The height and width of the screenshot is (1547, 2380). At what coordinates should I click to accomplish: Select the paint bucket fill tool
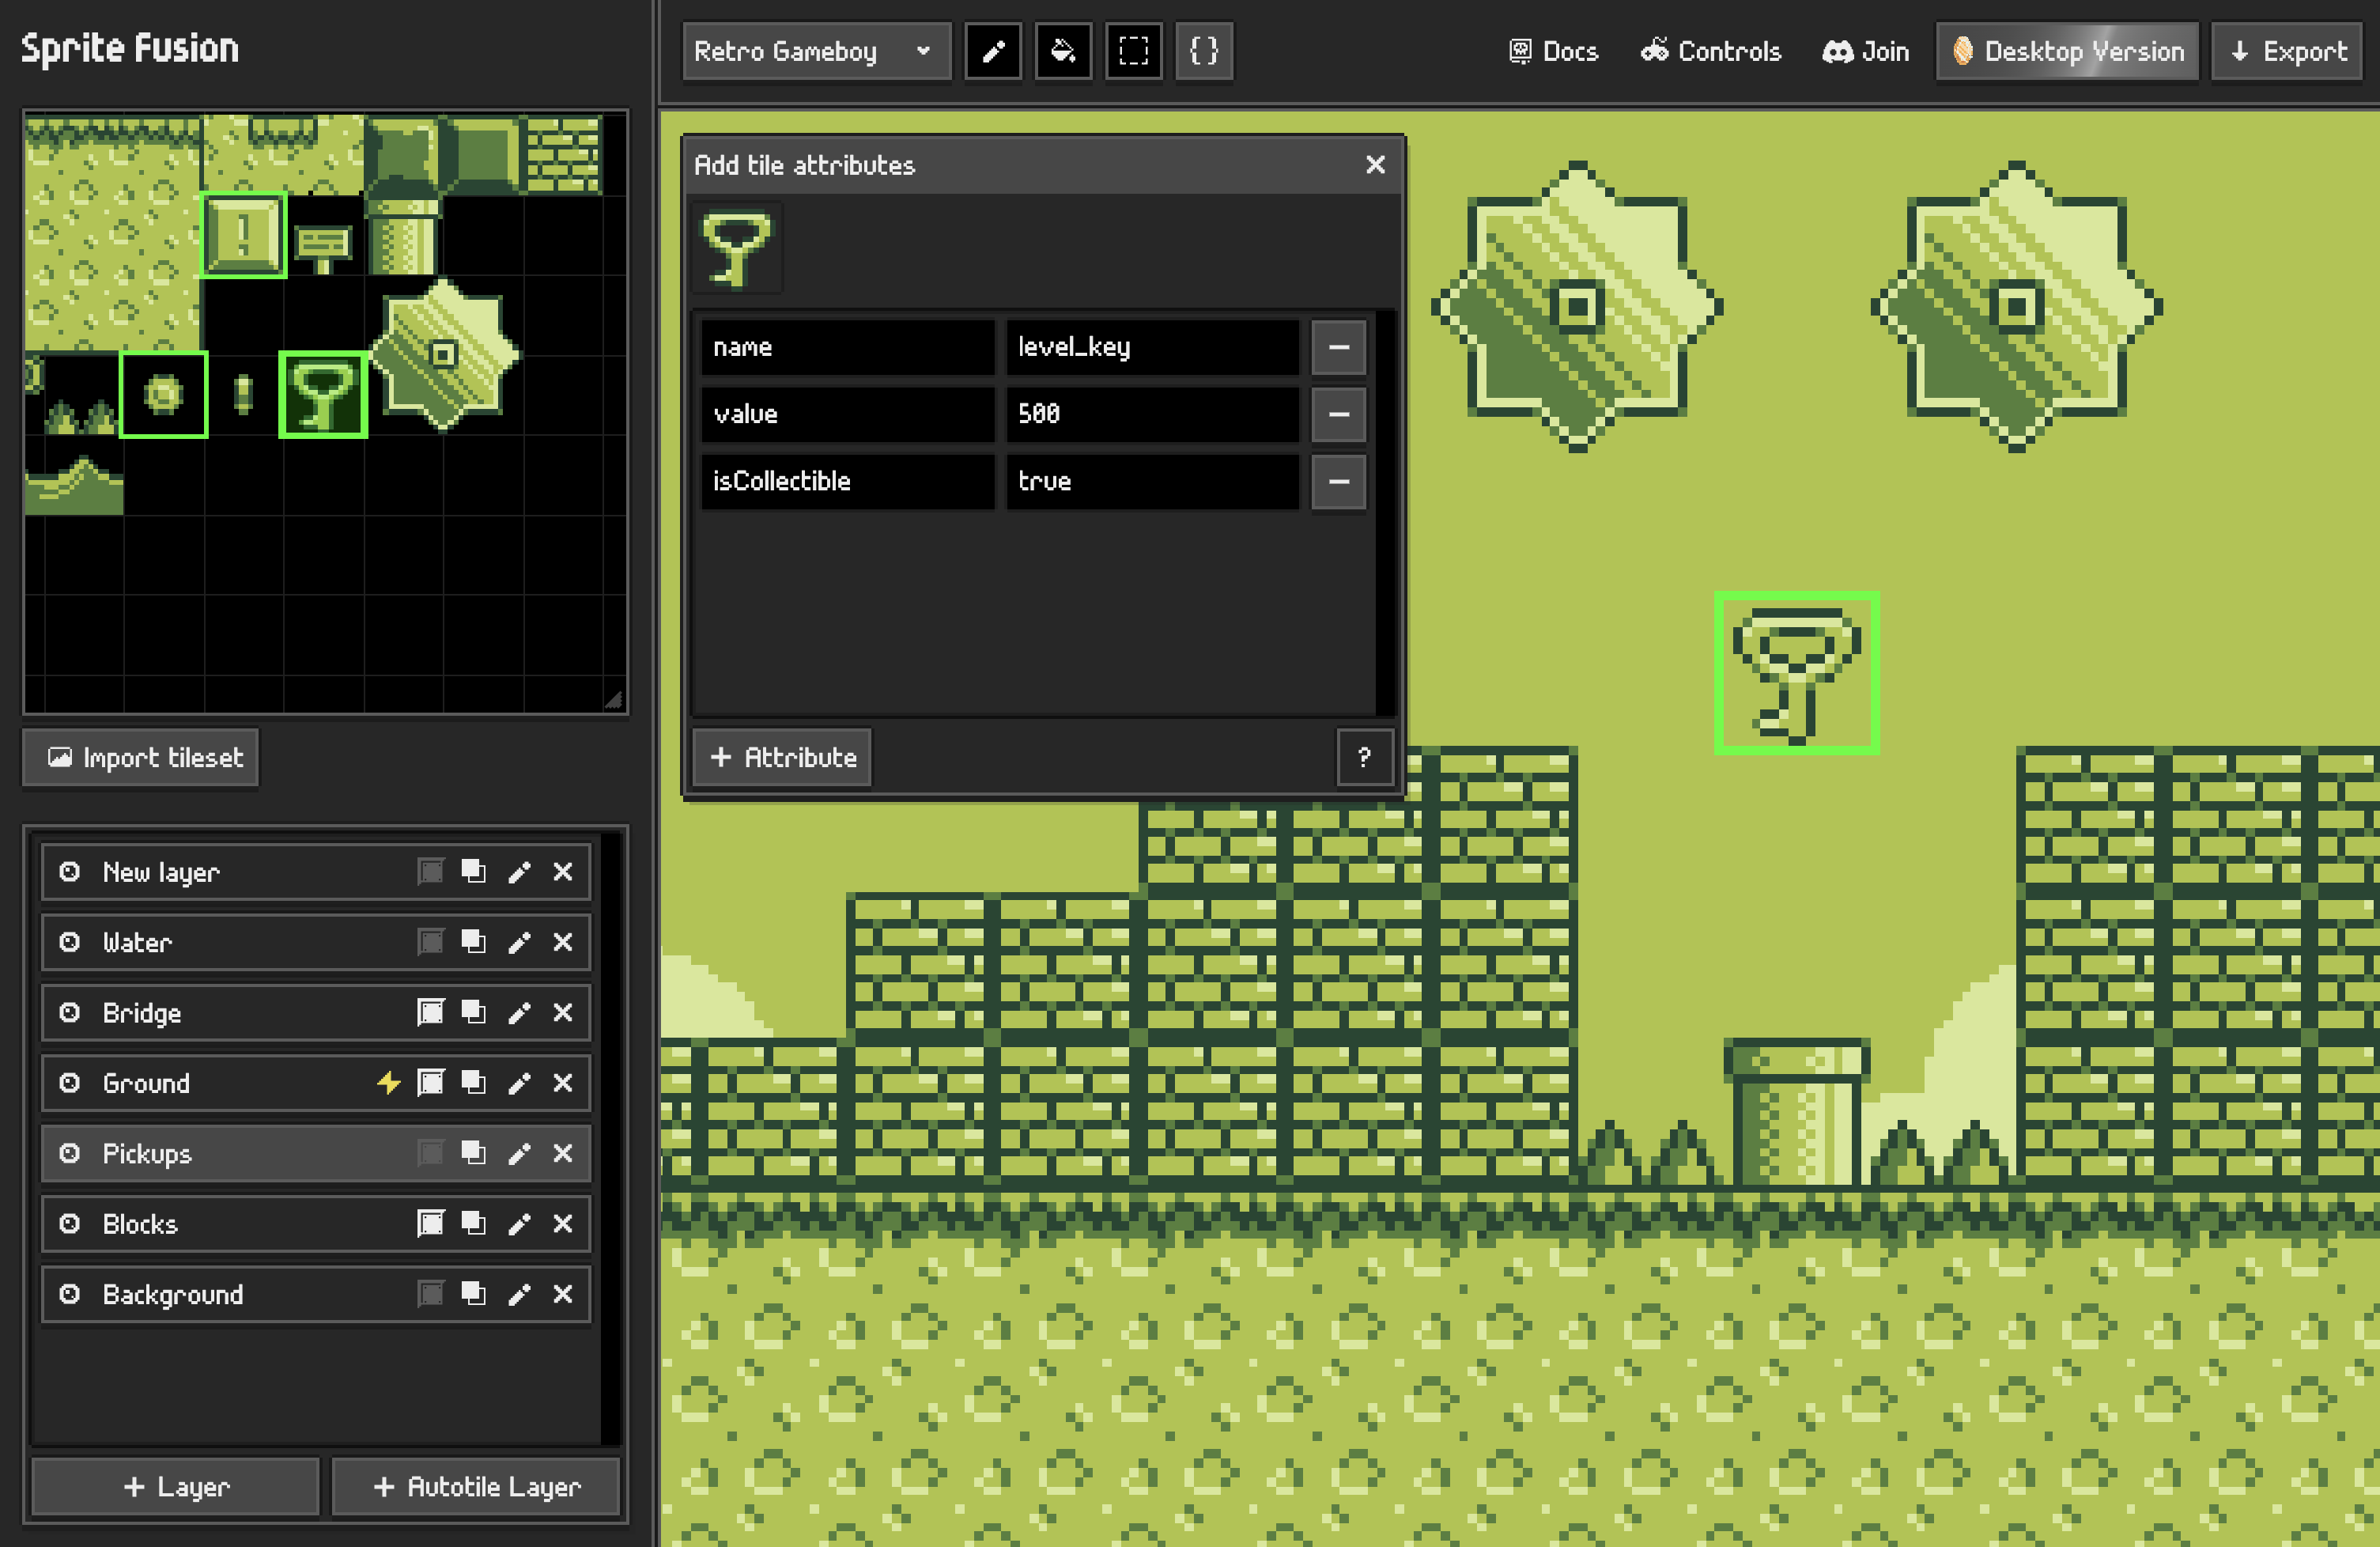tap(1063, 51)
